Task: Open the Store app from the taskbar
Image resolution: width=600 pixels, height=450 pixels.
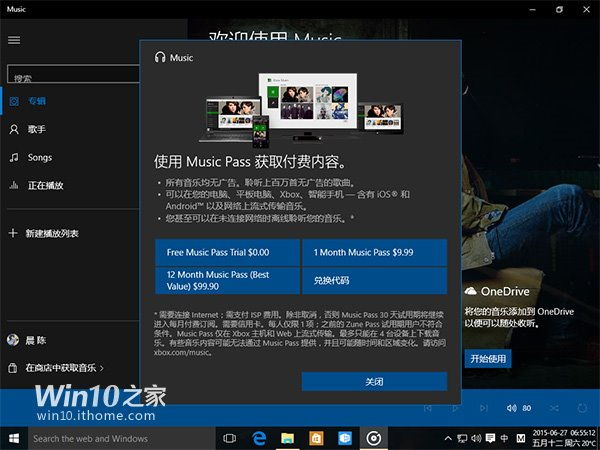Action: [x=316, y=439]
